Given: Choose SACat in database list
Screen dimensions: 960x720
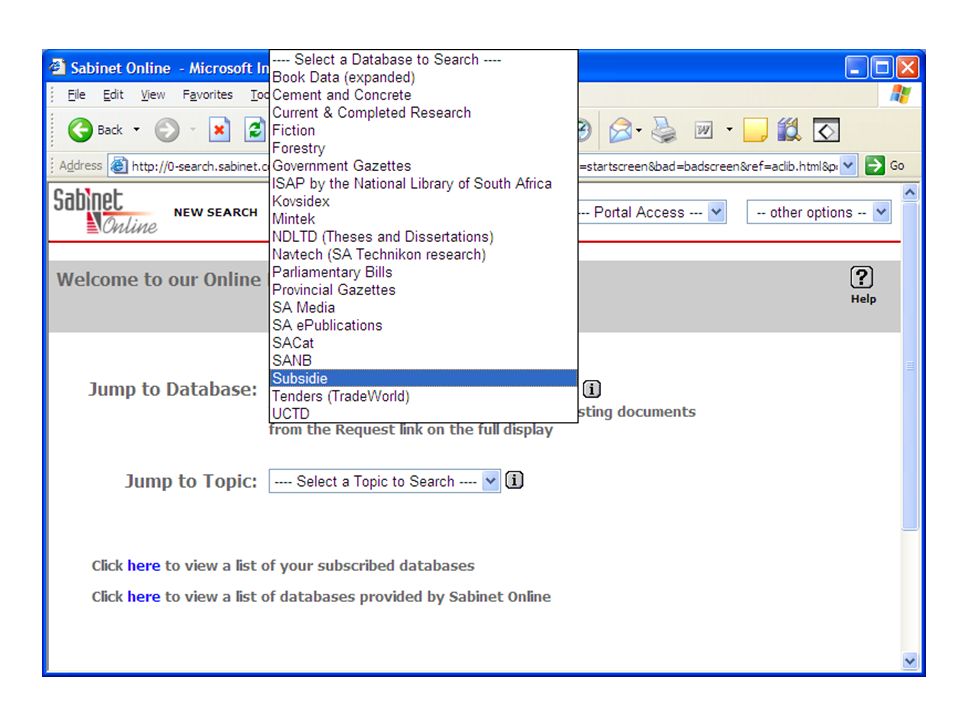Looking at the screenshot, I should click(423, 343).
